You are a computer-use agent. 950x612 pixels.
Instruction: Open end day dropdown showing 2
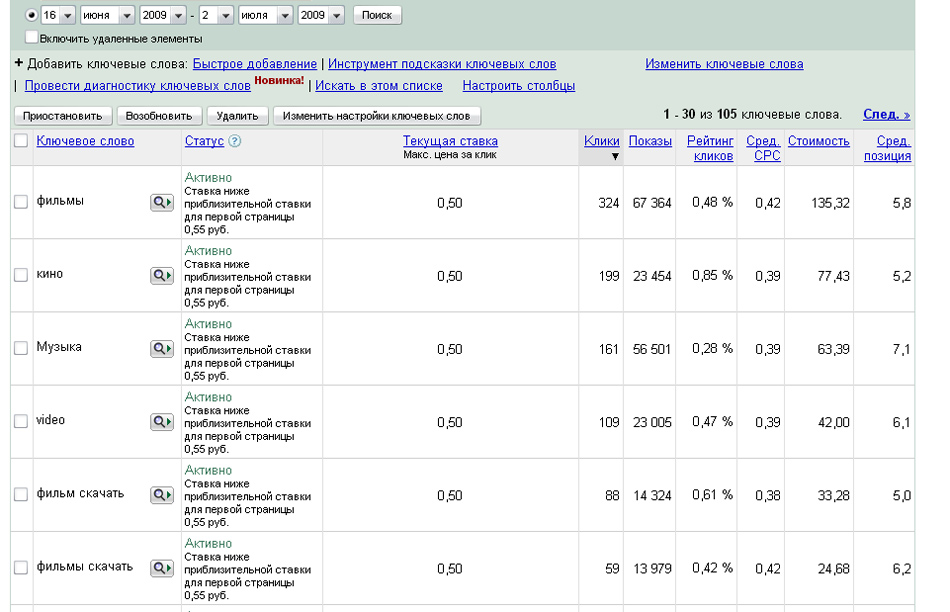216,15
